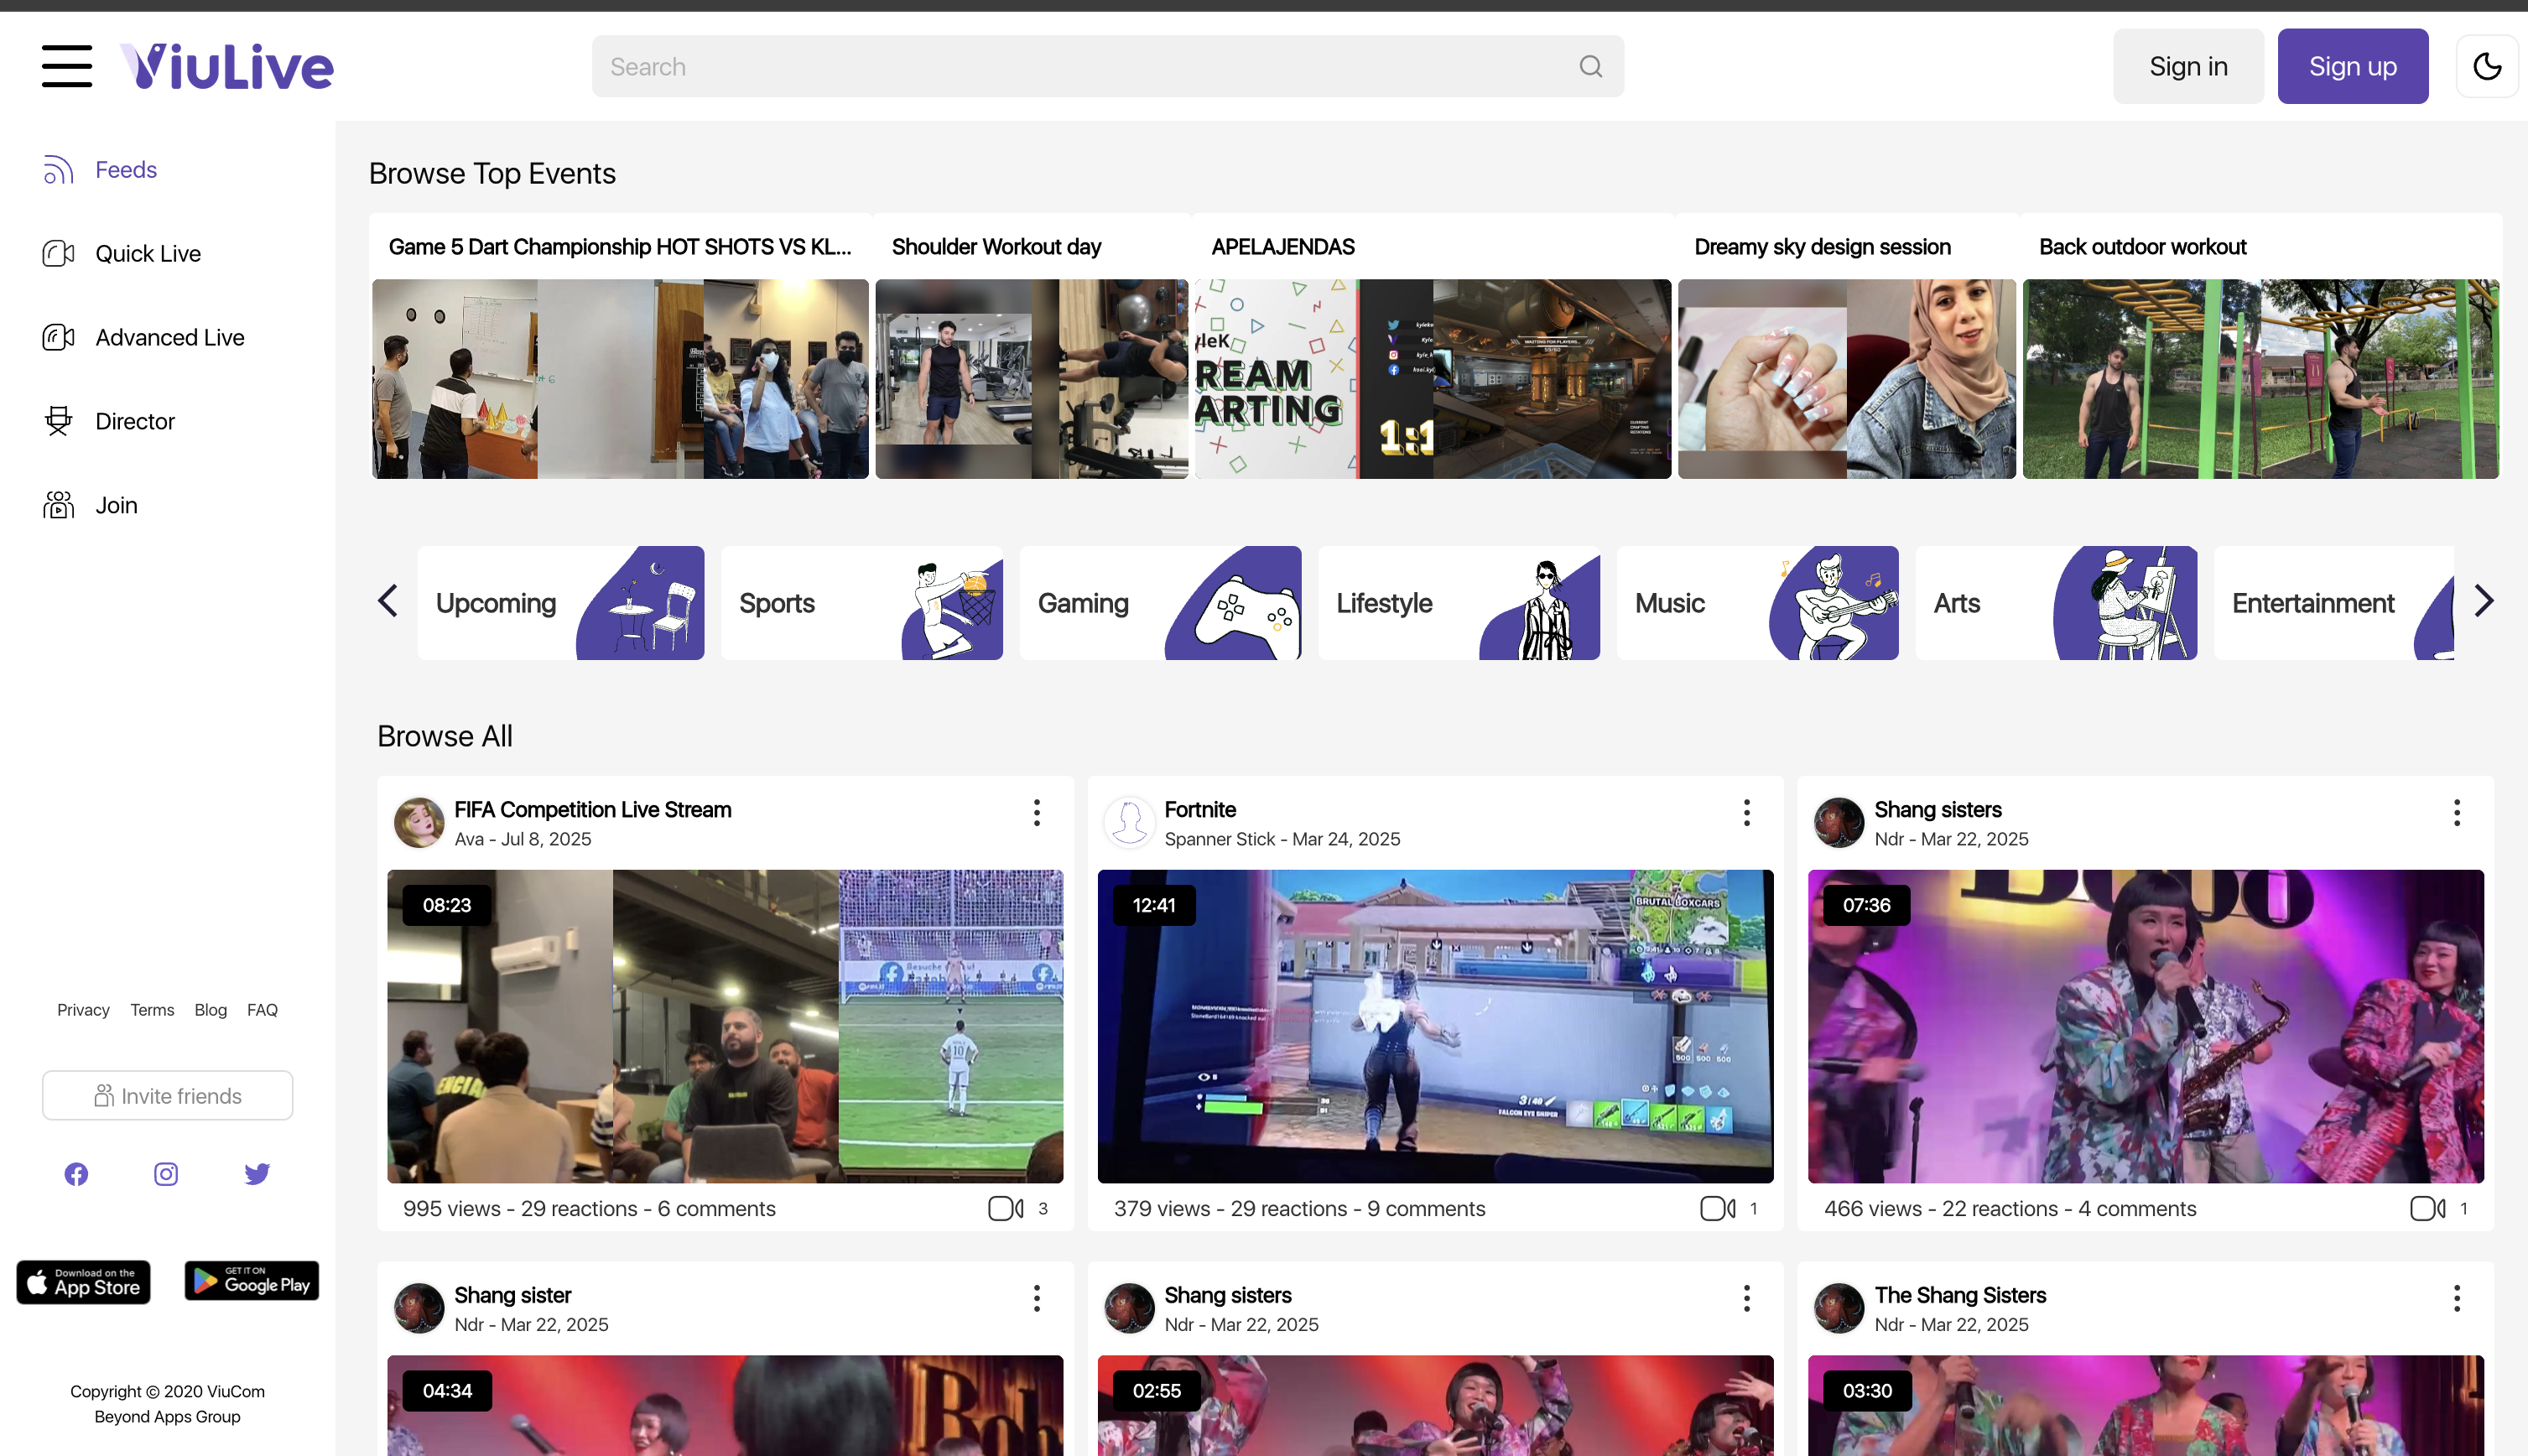
Task: Play the FIFA Competition Live Stream video
Action: coord(725,1027)
